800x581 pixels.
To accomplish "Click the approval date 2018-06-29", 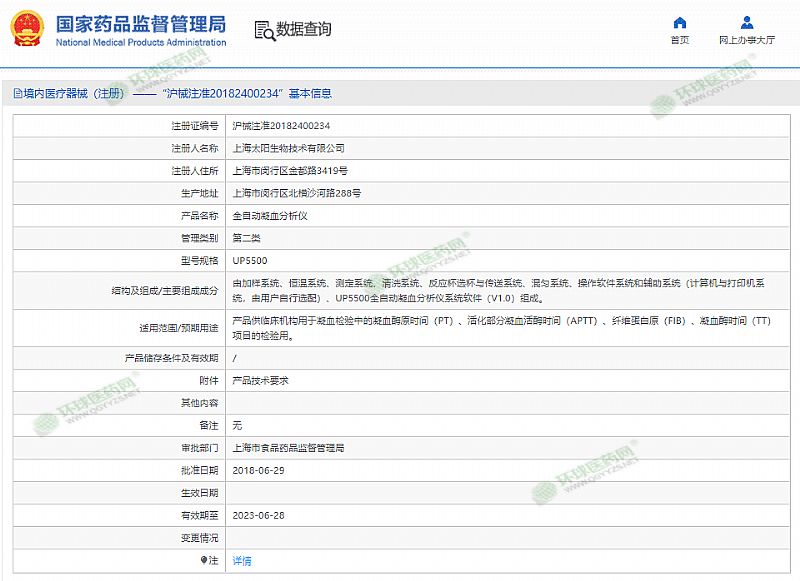I will click(258, 470).
